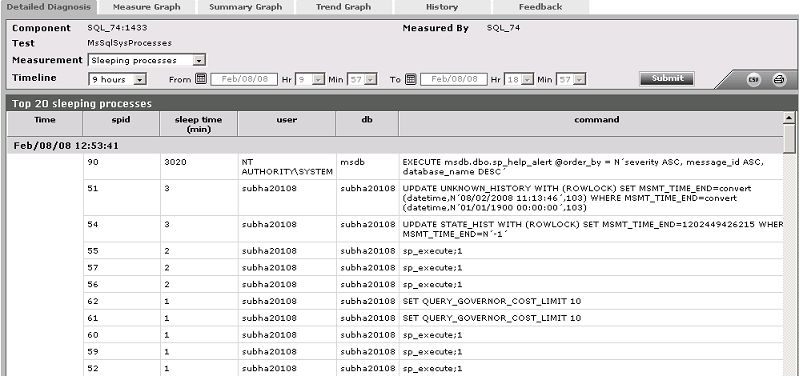Switch to the Detailed Diagnosis tab
The image size is (799, 376).
click(48, 7)
